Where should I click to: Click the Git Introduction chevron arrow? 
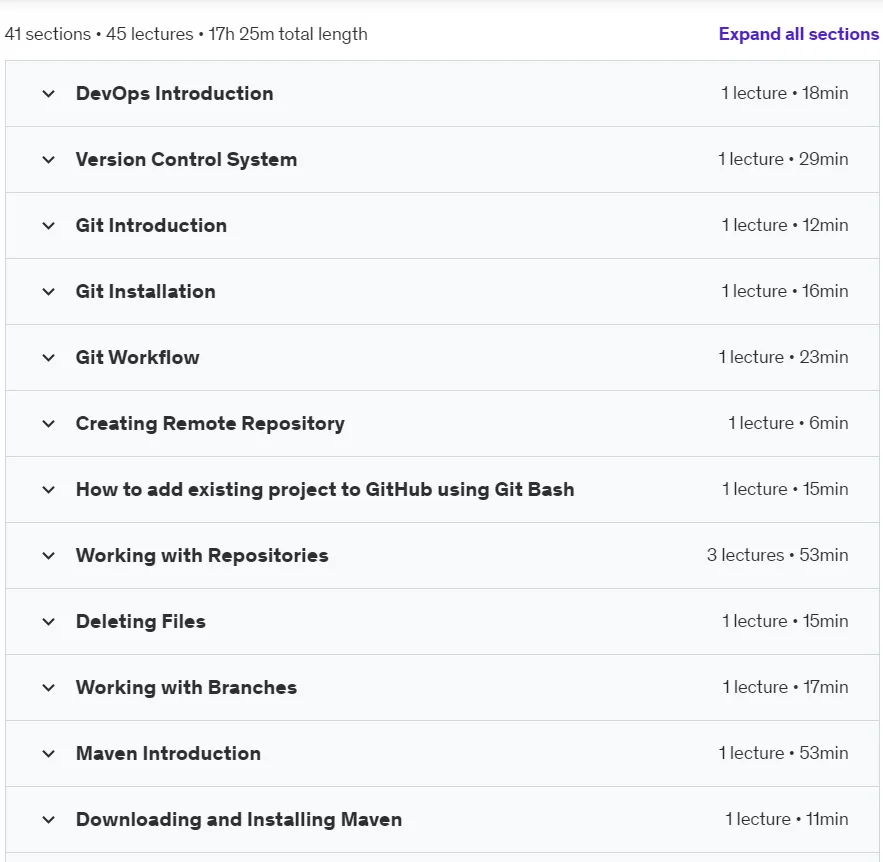coord(49,226)
